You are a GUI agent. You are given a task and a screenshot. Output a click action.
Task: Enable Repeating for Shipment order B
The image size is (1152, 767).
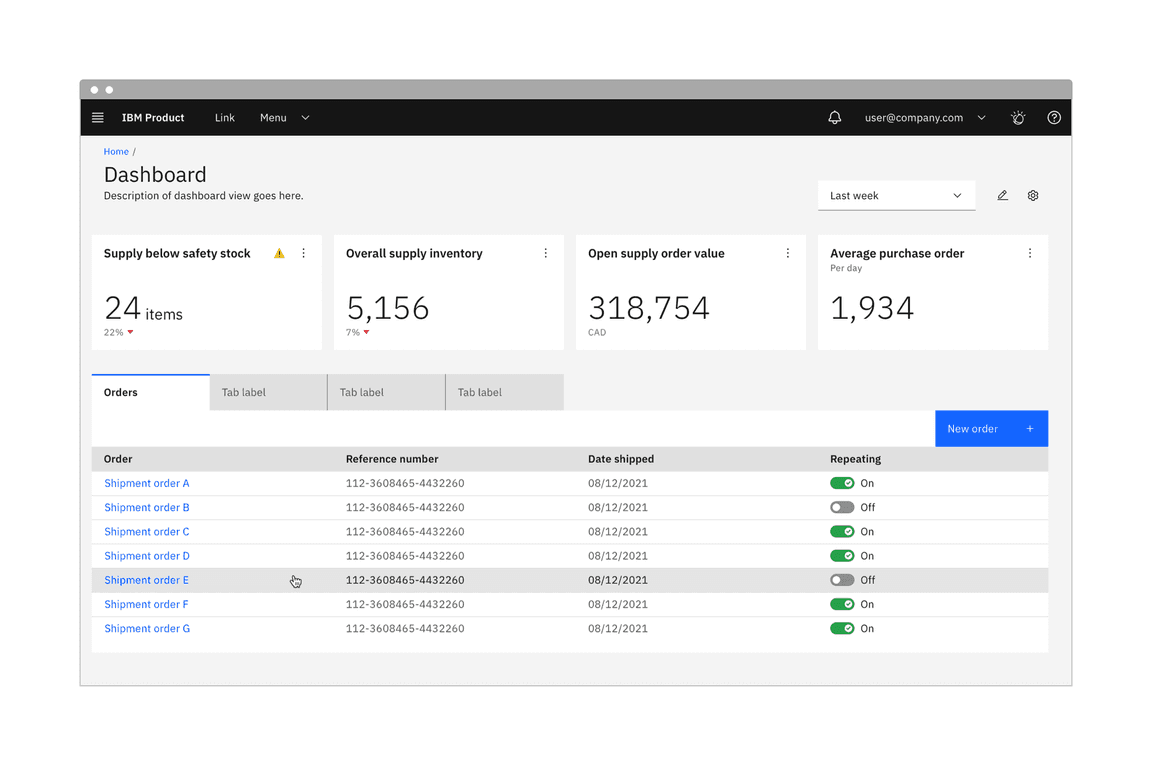(x=842, y=507)
